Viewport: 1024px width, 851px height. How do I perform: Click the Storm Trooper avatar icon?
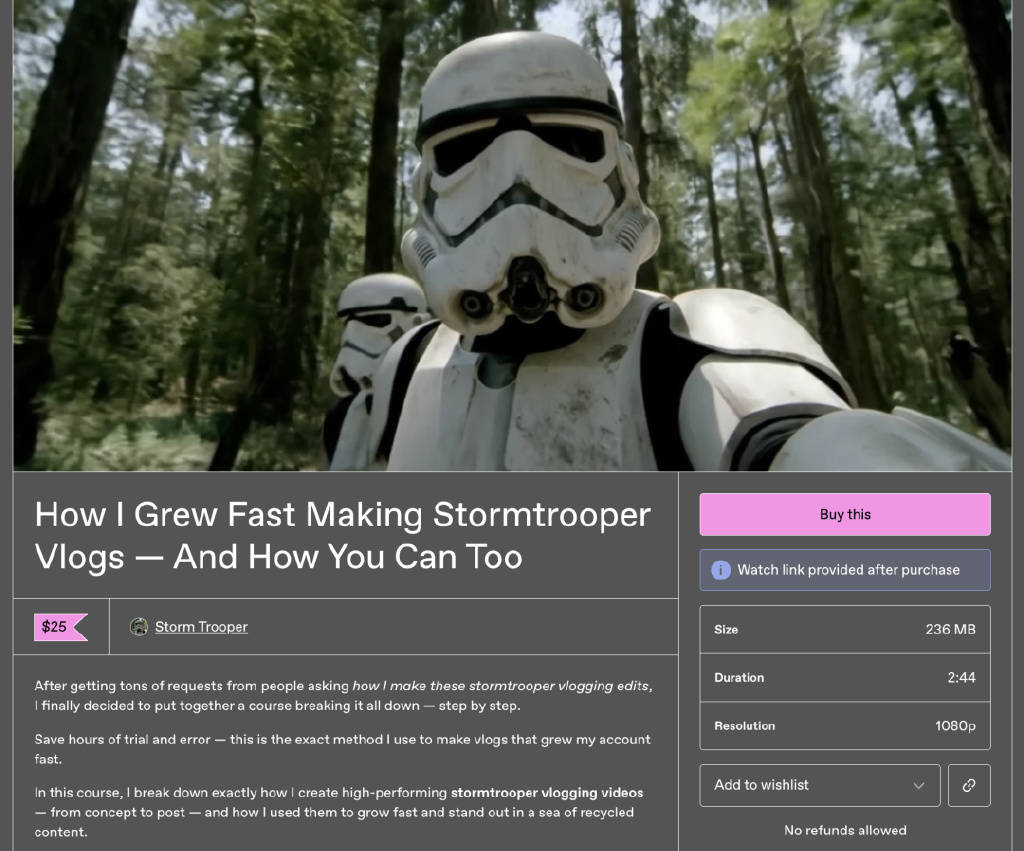pos(138,627)
